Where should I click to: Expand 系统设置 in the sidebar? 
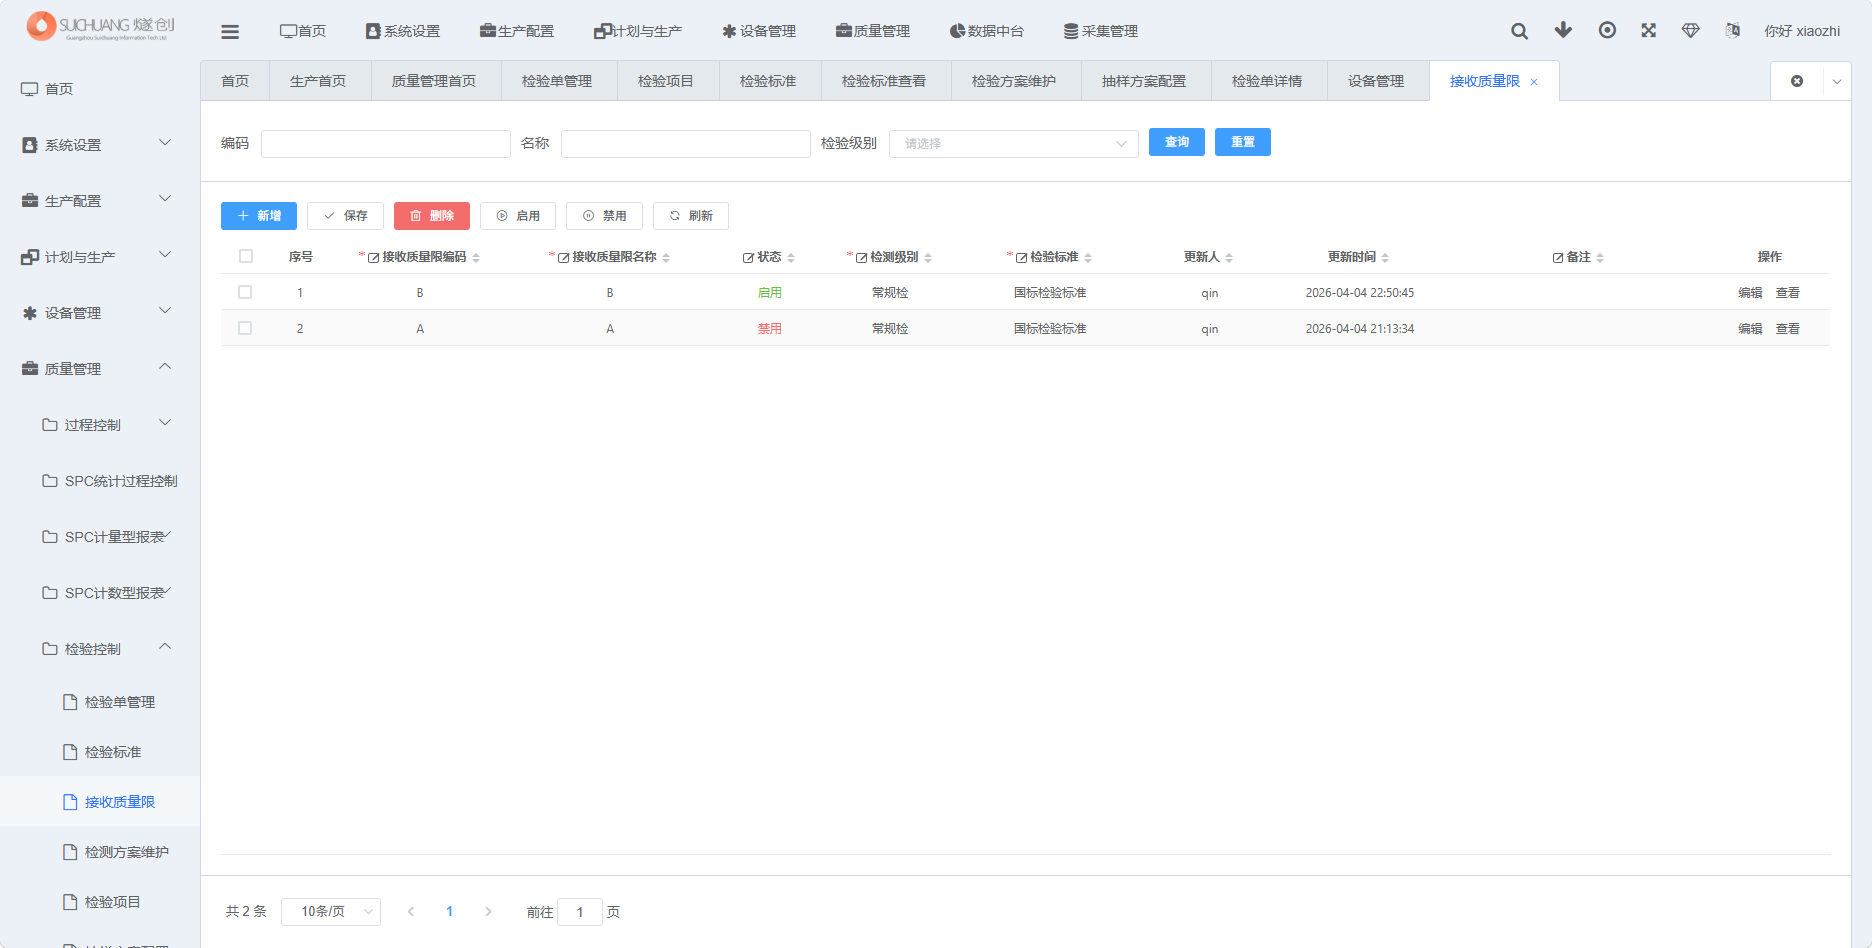click(100, 145)
